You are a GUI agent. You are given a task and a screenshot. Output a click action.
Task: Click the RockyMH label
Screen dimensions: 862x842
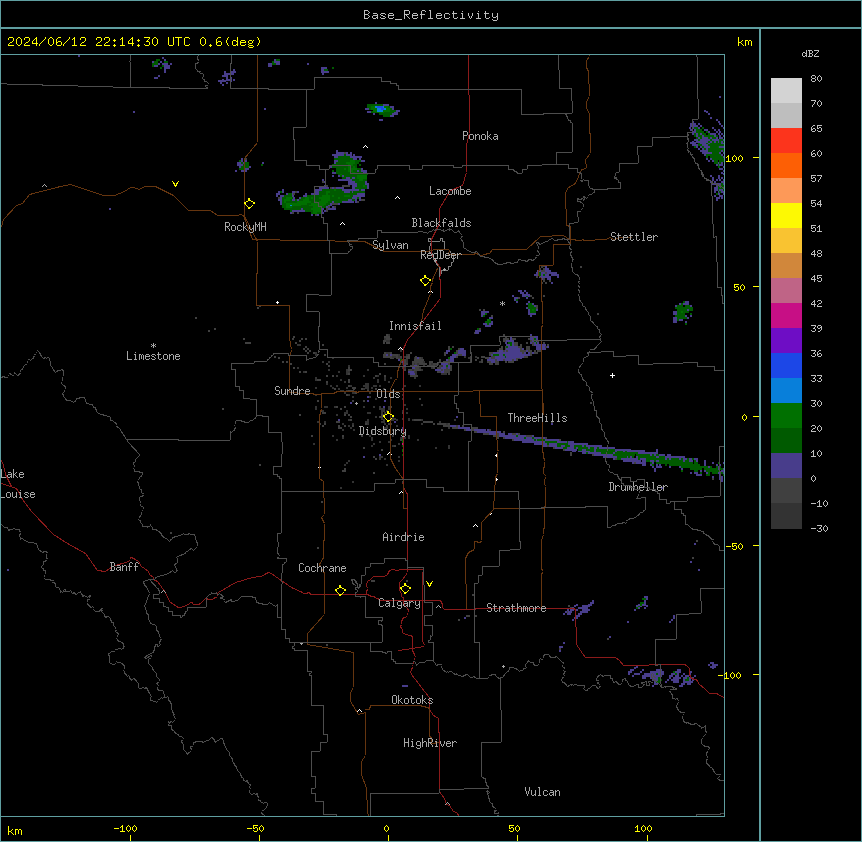click(245, 227)
